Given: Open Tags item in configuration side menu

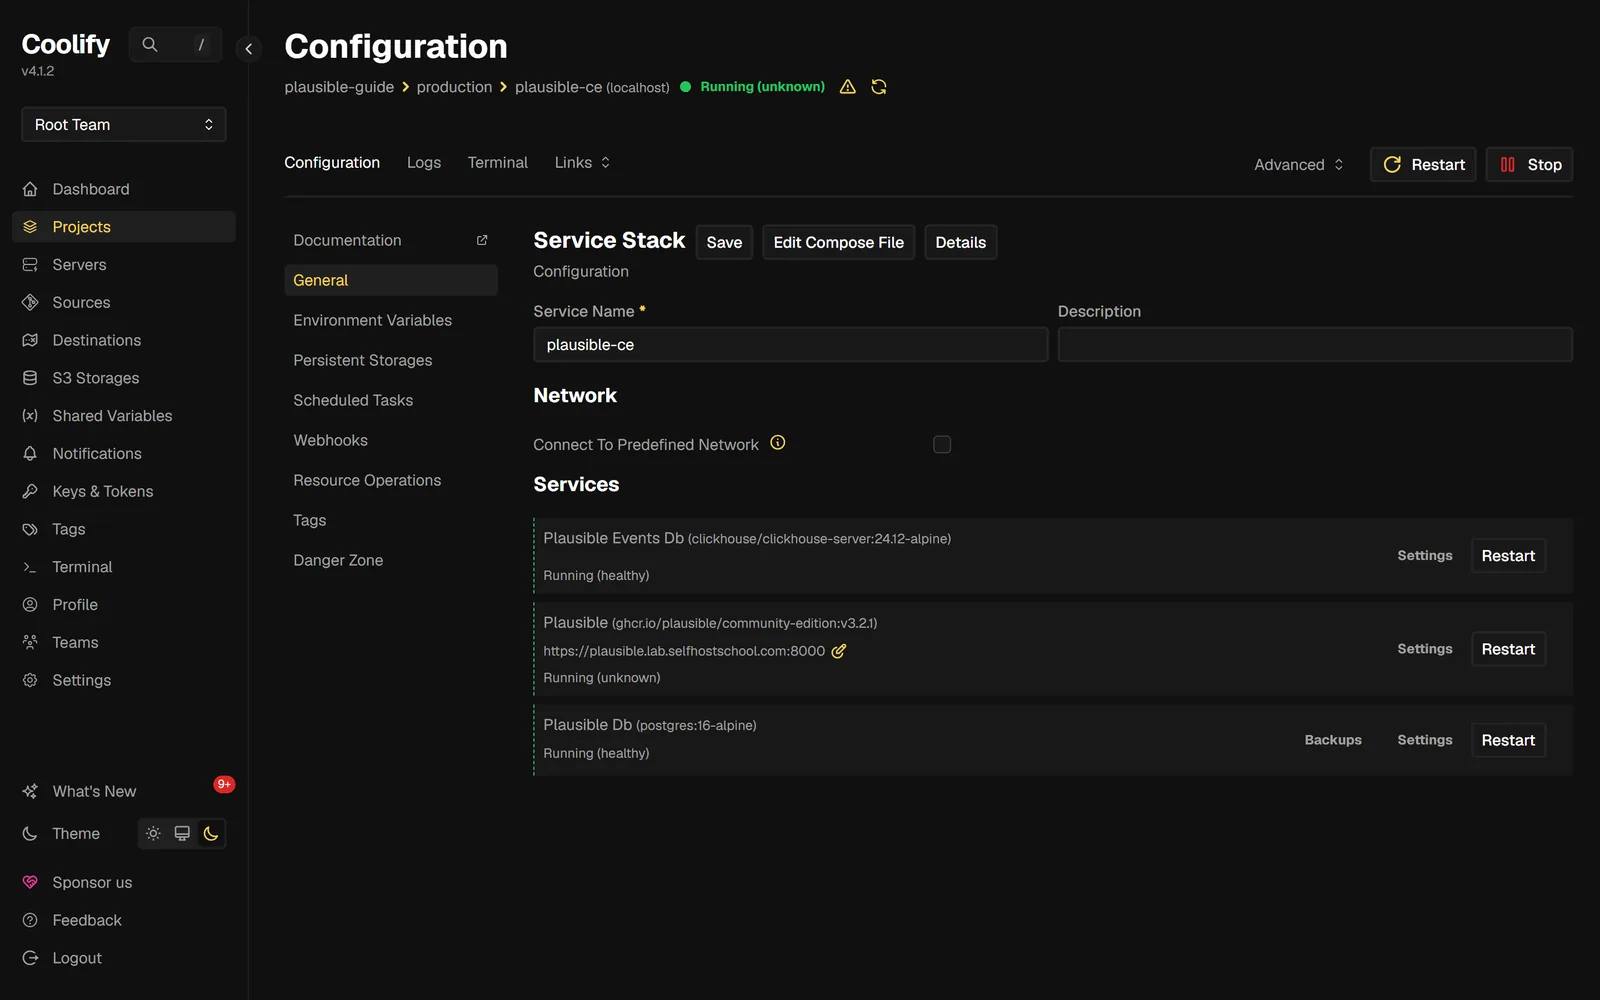Looking at the screenshot, I should pos(391,520).
